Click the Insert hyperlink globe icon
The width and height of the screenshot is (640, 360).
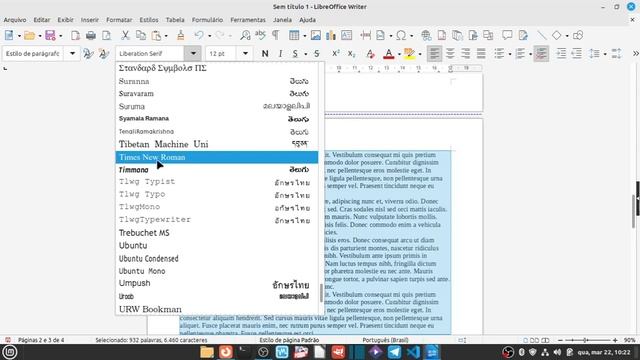coord(426,36)
